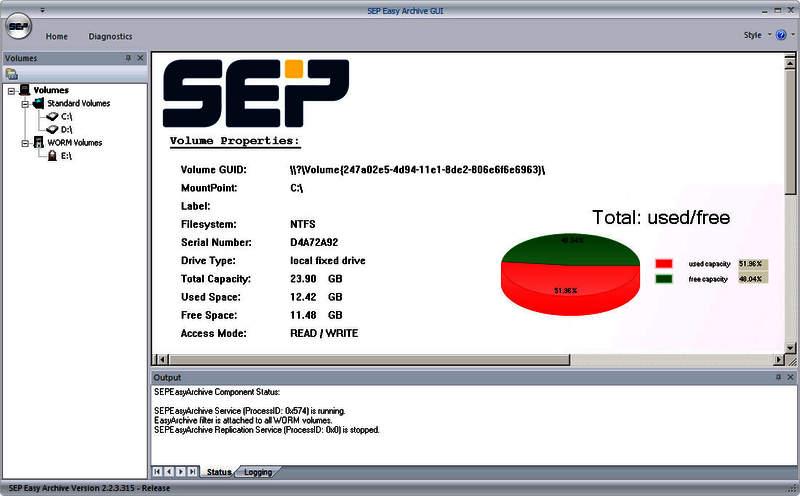Select the Volumes root tree item
The height and width of the screenshot is (496, 800).
tap(51, 90)
